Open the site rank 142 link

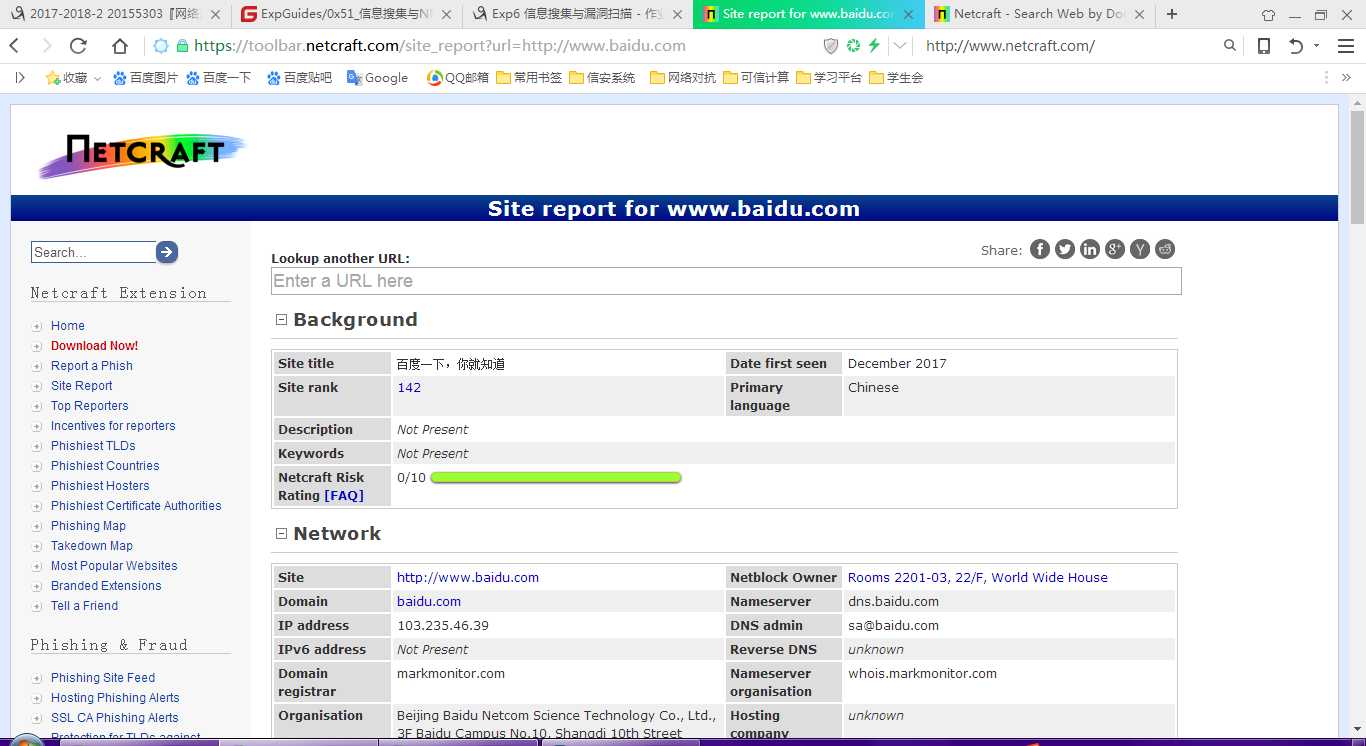tap(409, 388)
